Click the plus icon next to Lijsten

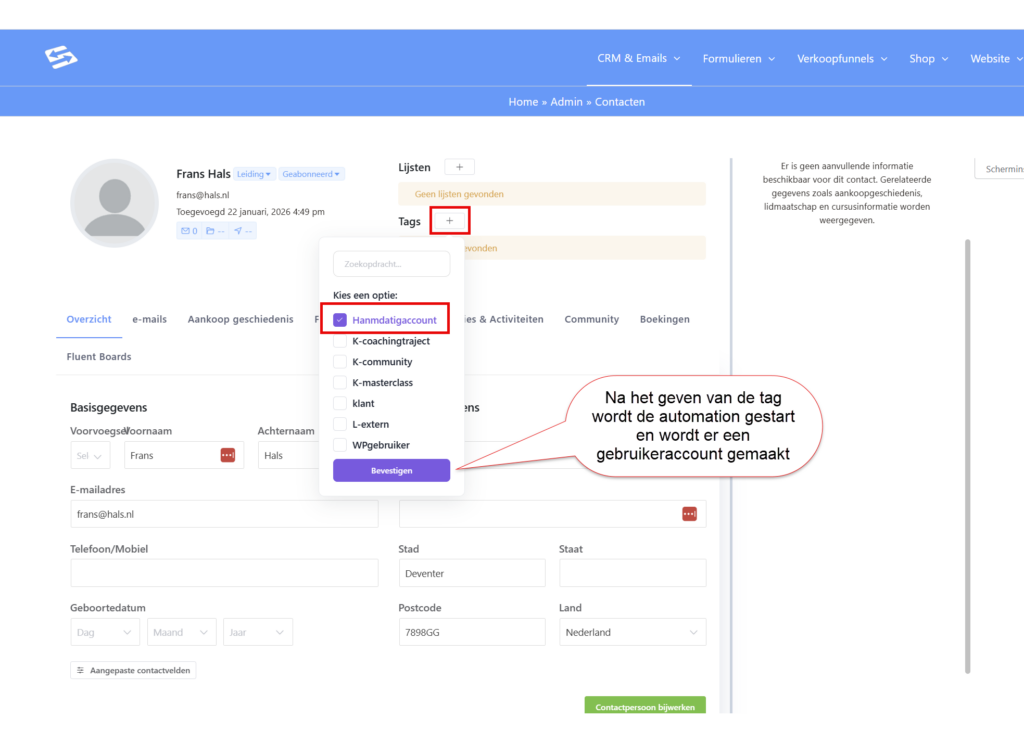(x=459, y=167)
